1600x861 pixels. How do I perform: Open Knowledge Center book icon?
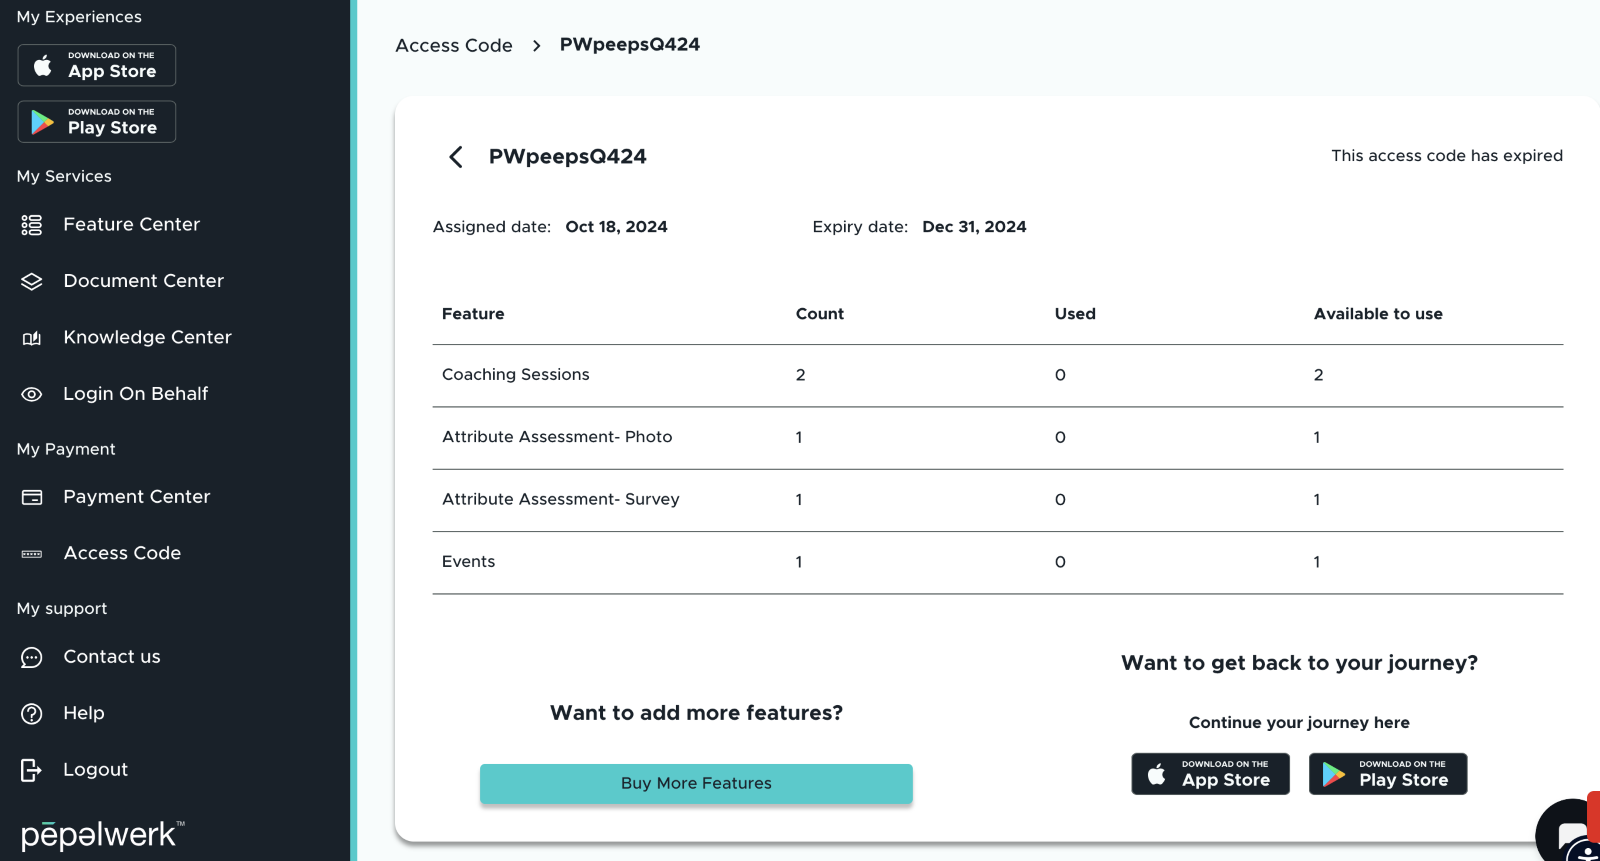(x=32, y=338)
